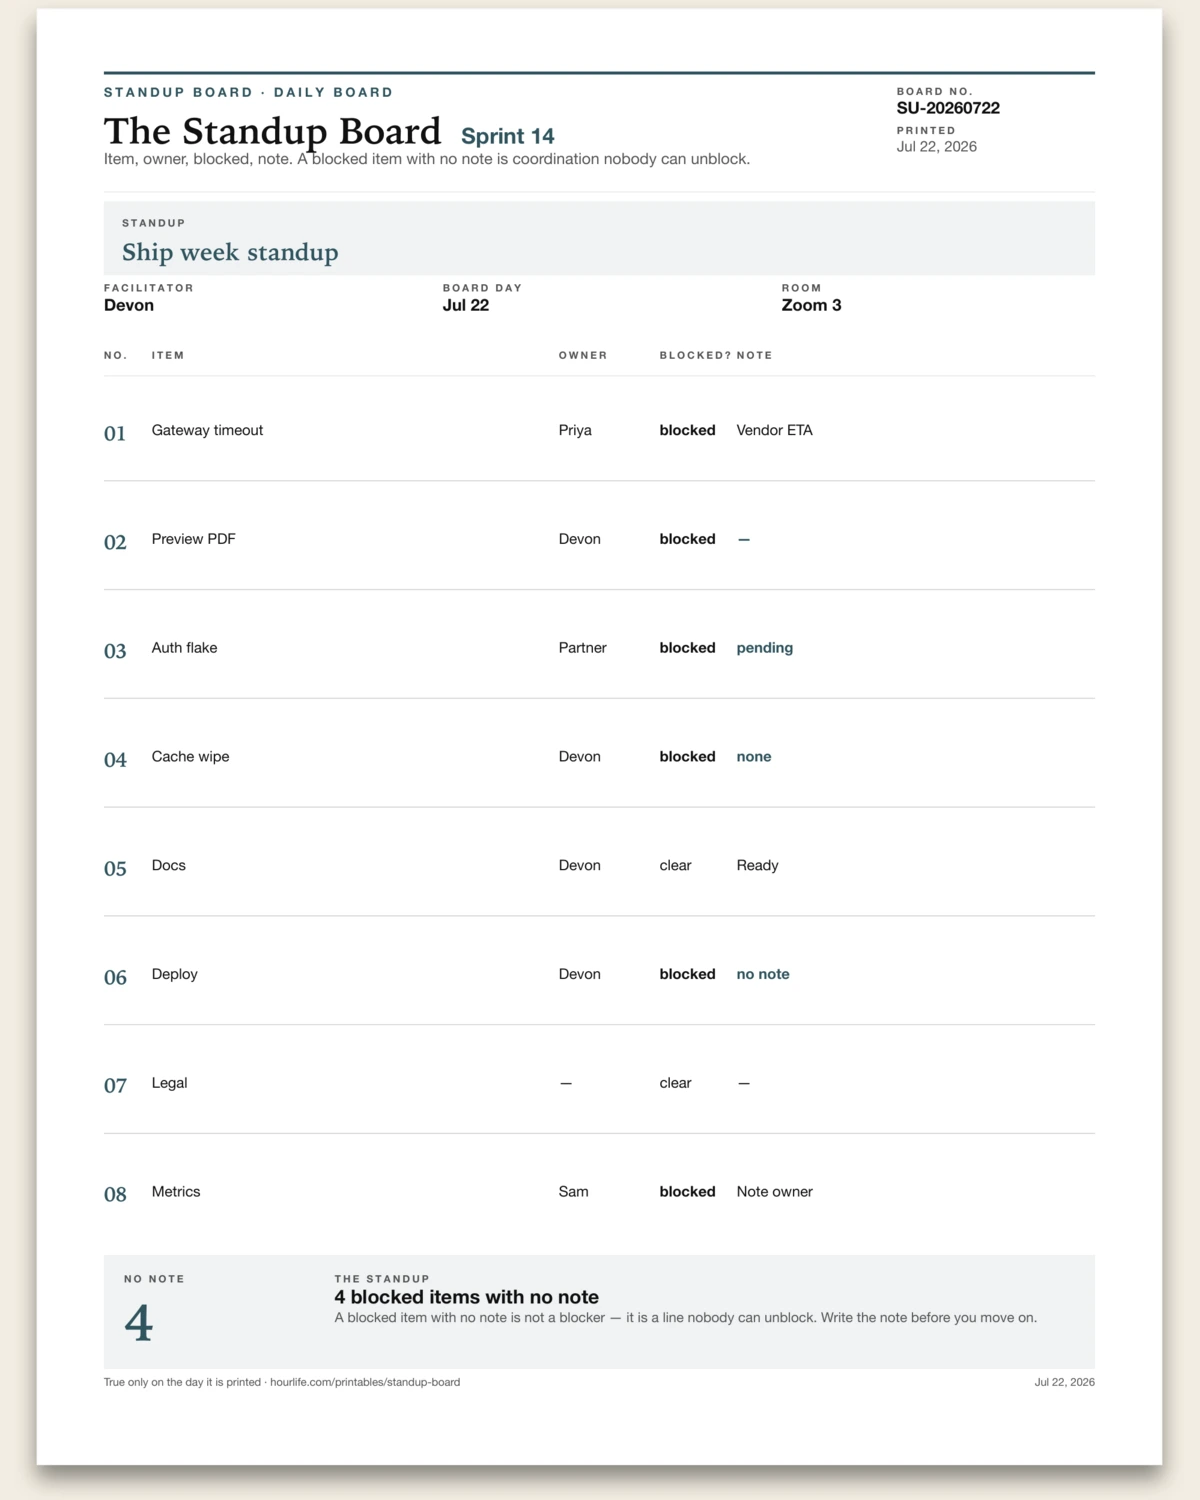This screenshot has width=1200, height=1500.
Task: Click the "OWNER" column header
Action: [583, 355]
